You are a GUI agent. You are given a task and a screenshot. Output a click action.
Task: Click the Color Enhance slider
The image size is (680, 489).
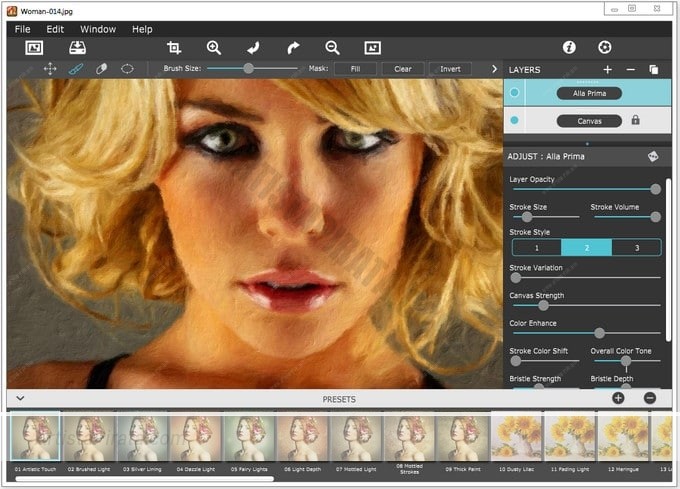(x=586, y=333)
